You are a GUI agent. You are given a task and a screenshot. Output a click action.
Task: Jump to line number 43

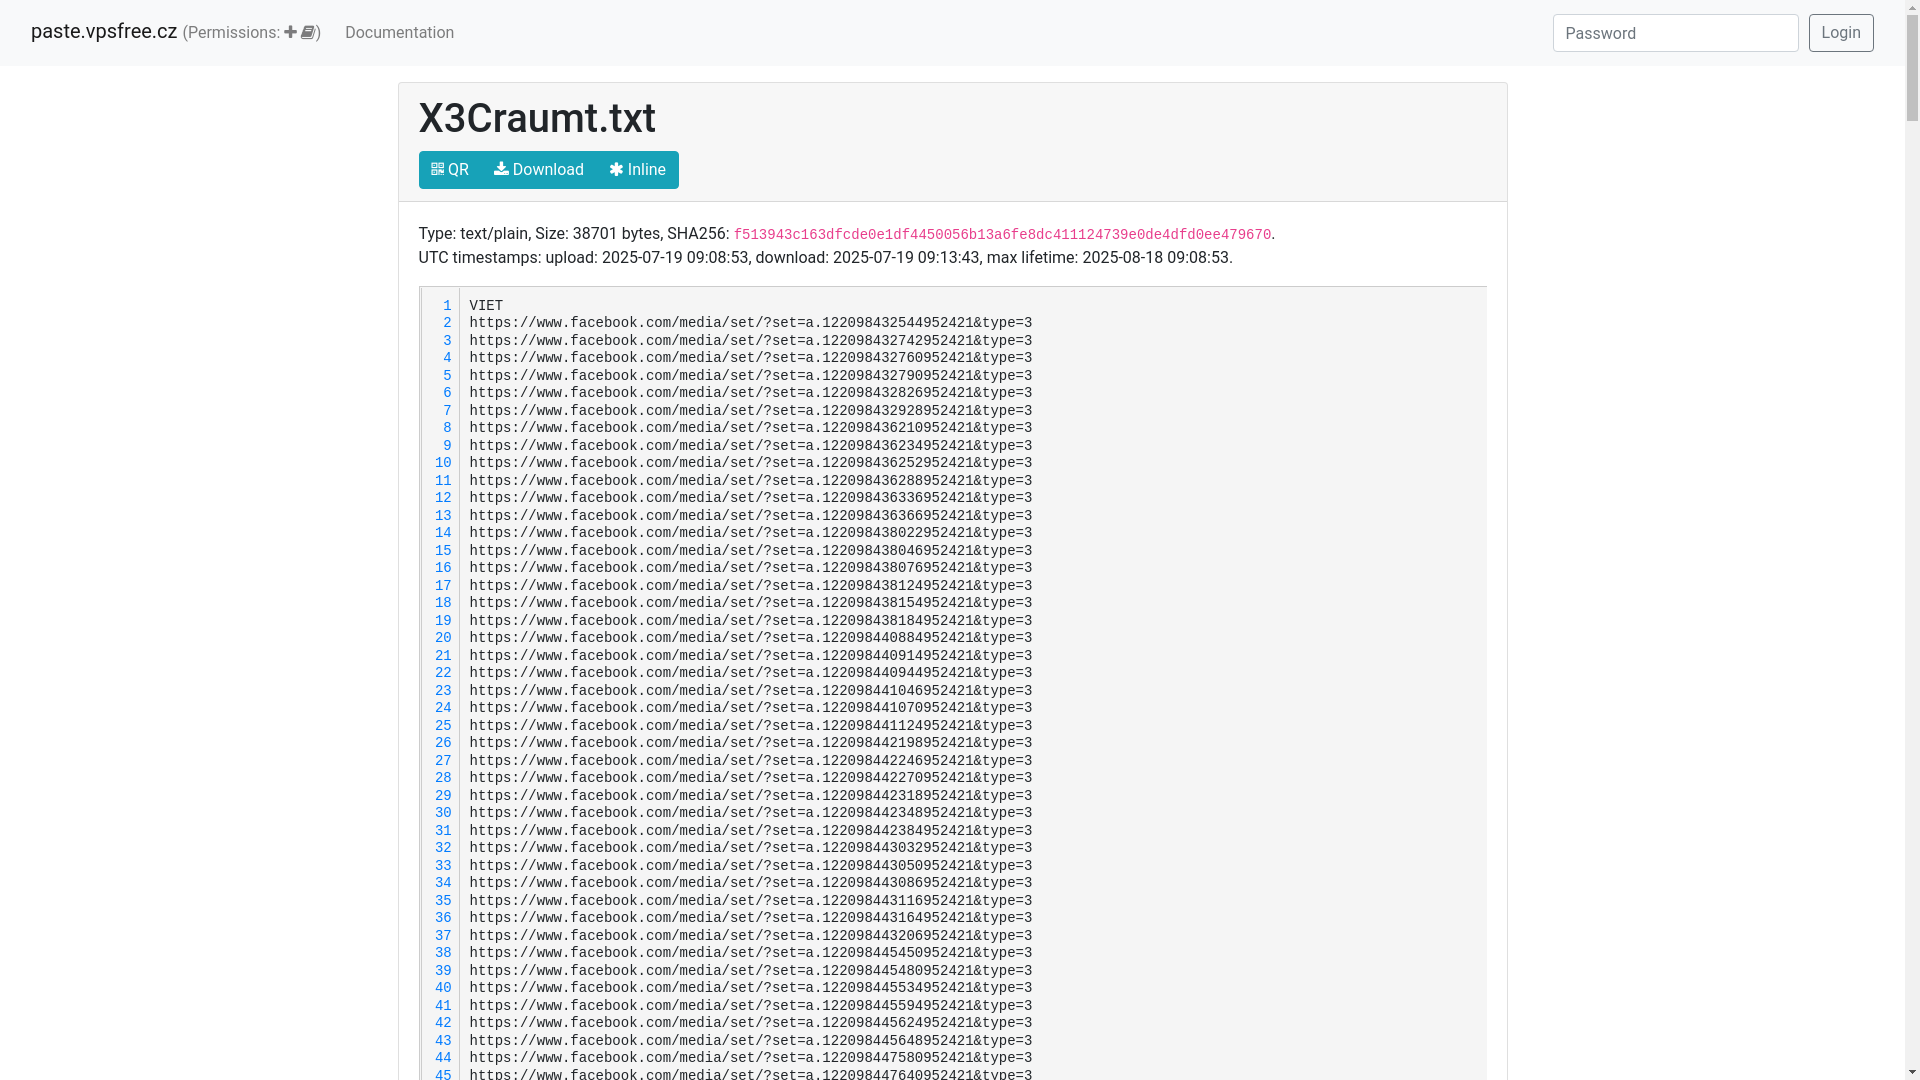[443, 1041]
